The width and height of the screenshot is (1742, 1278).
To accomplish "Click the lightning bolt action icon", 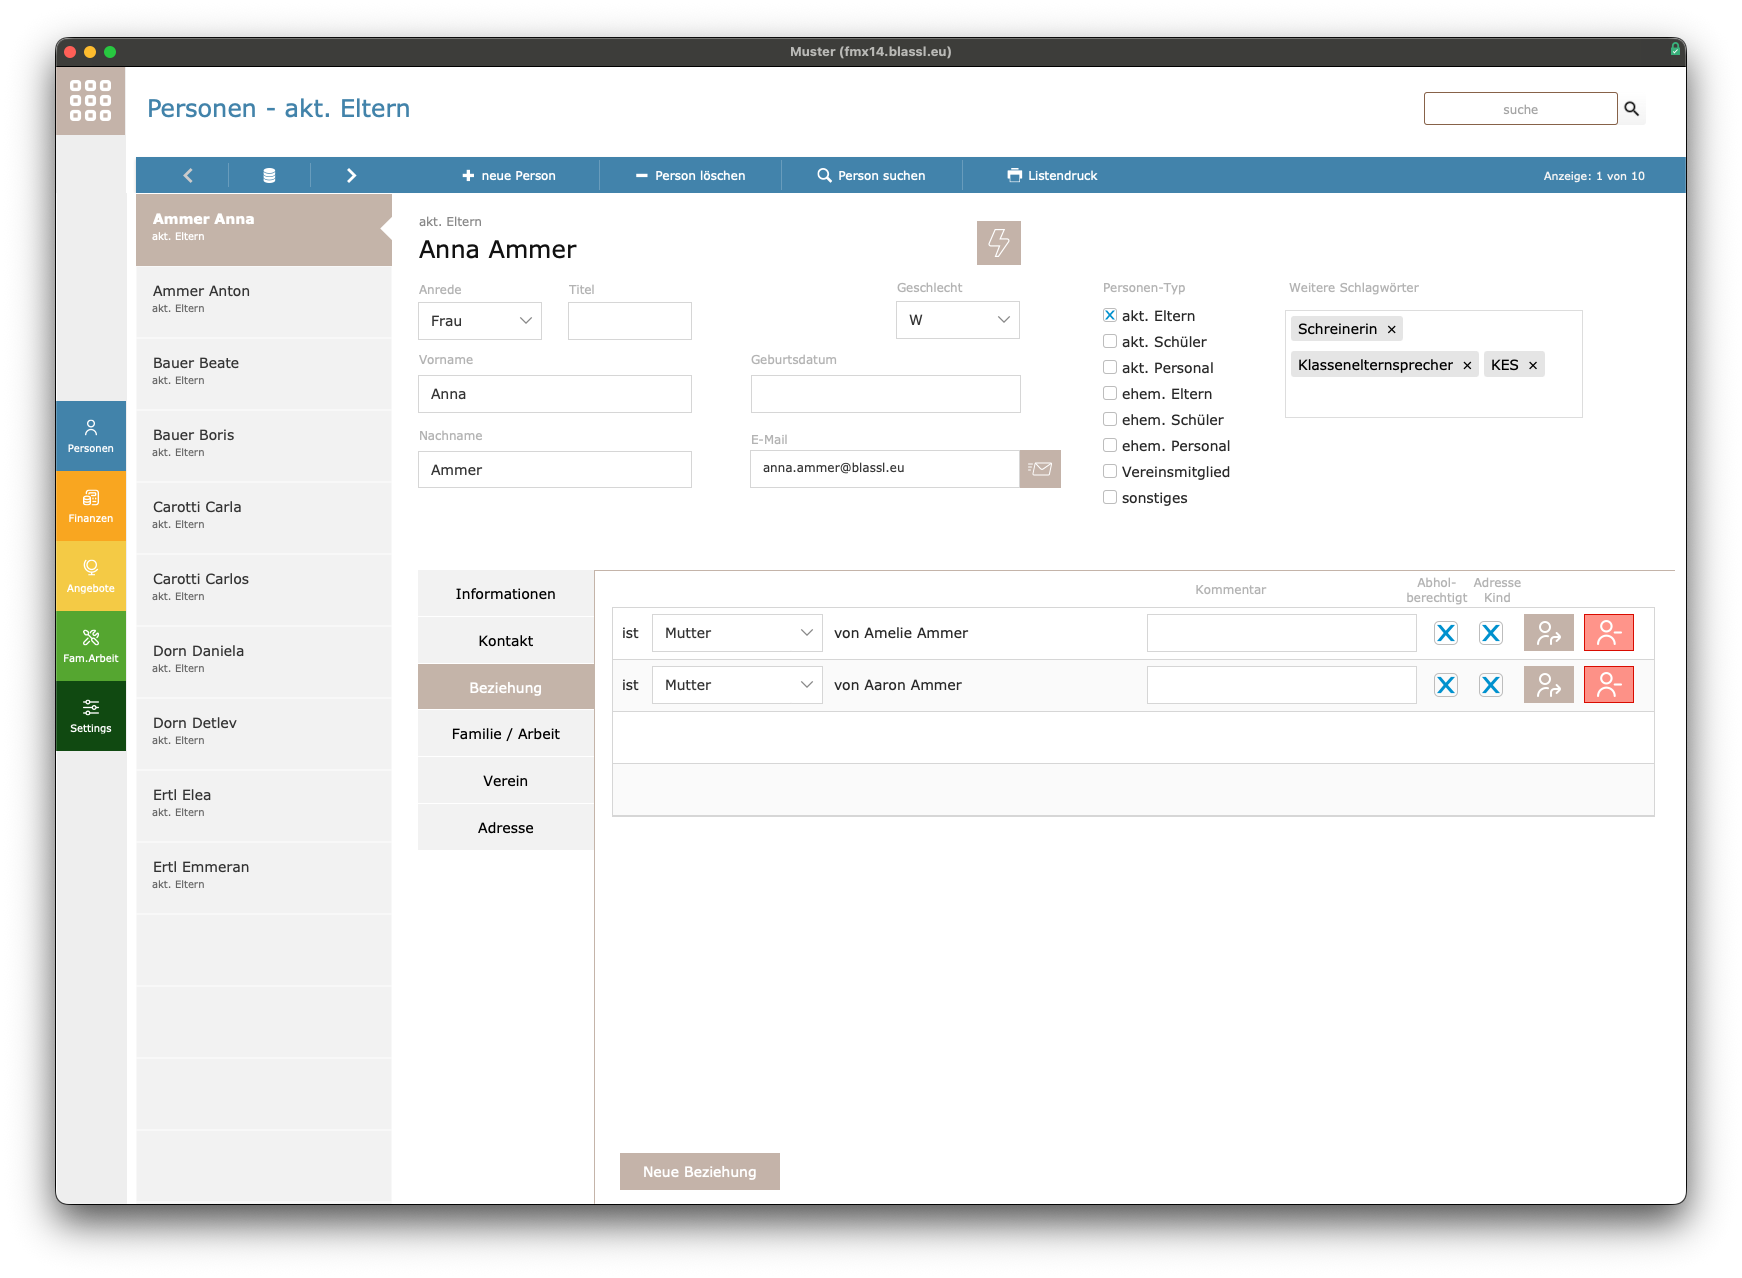I will (998, 243).
